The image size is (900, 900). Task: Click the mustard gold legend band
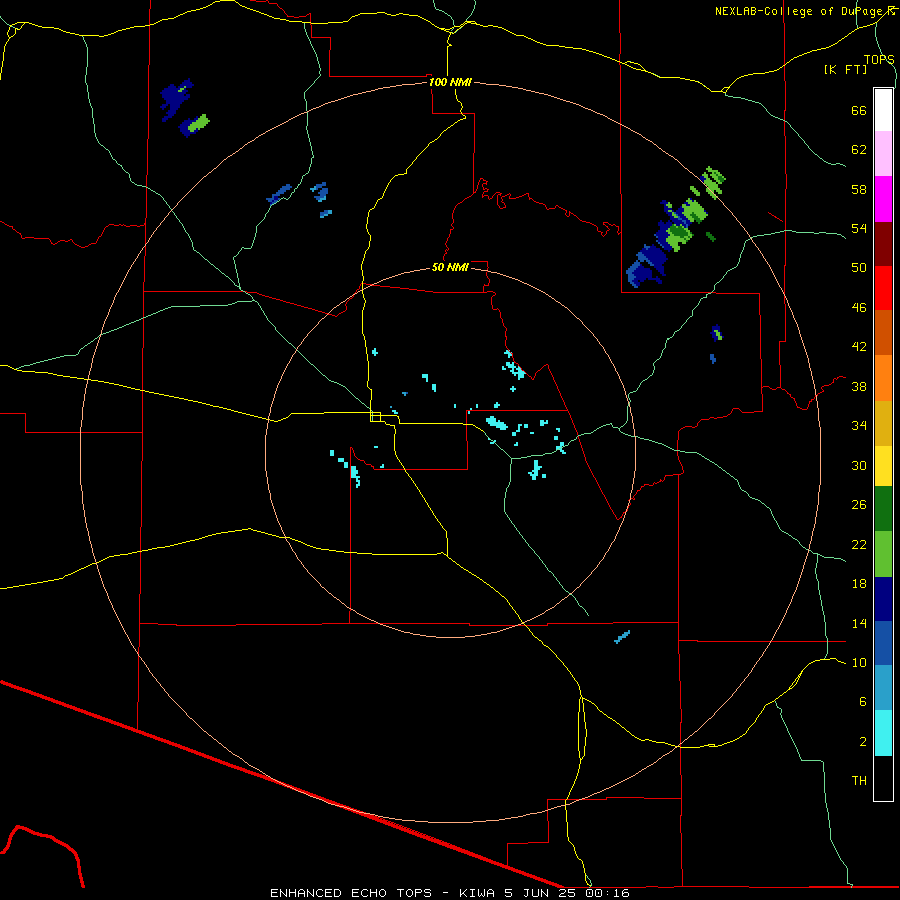point(883,423)
